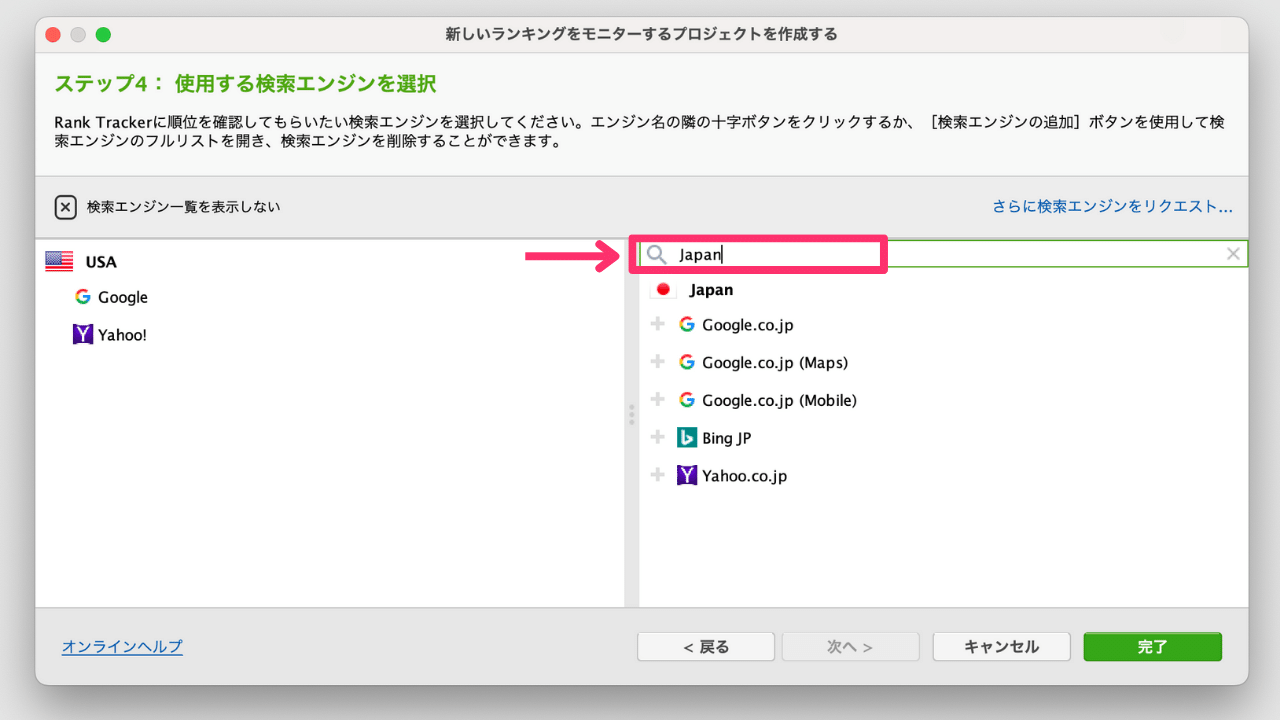The width and height of the screenshot is (1280, 720).
Task: Click the green 完了 button
Action: pos(1152,647)
